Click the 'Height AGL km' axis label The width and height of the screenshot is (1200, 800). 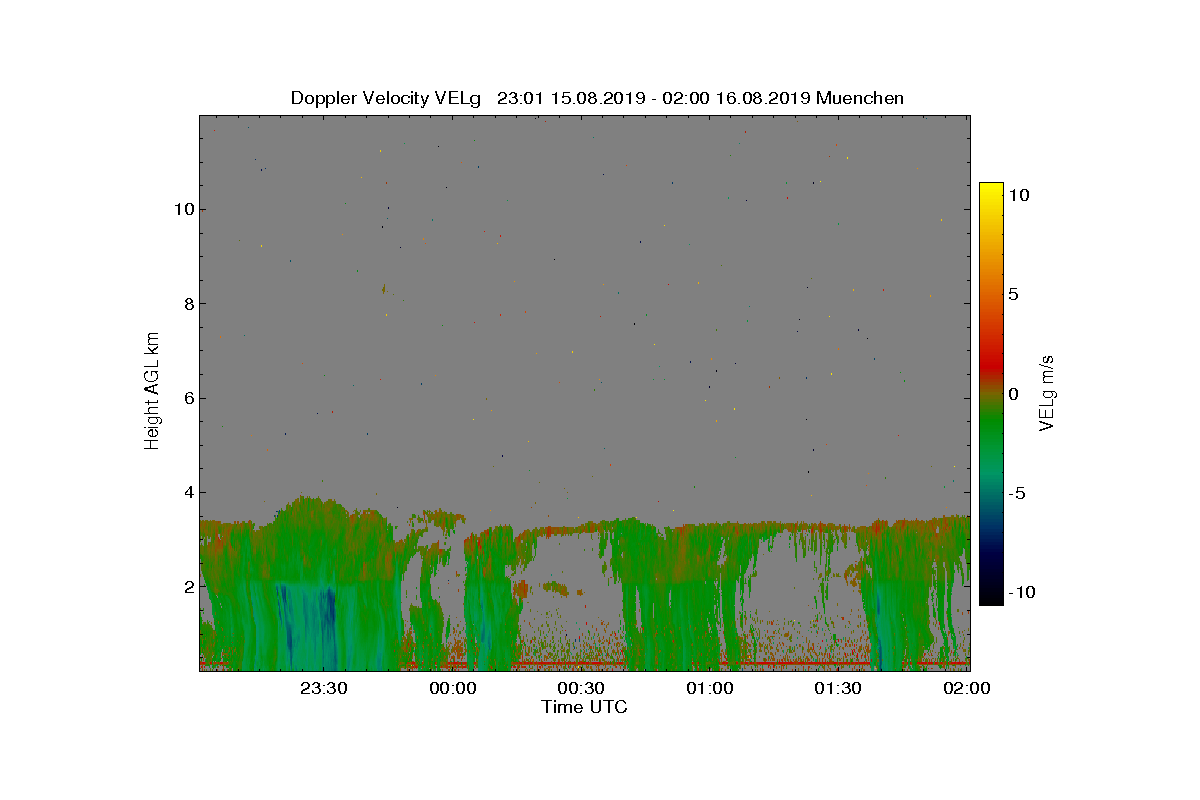click(152, 390)
